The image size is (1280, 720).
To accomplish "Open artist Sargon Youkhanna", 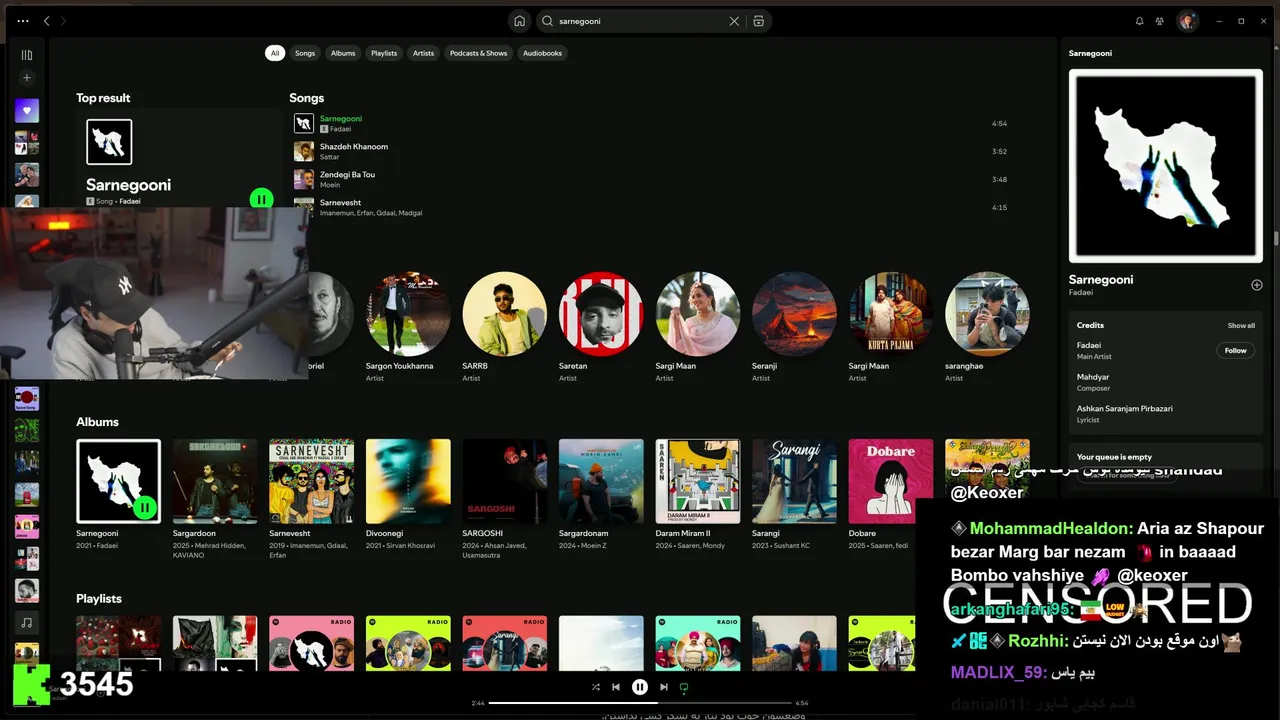I will pyautogui.click(x=408, y=314).
